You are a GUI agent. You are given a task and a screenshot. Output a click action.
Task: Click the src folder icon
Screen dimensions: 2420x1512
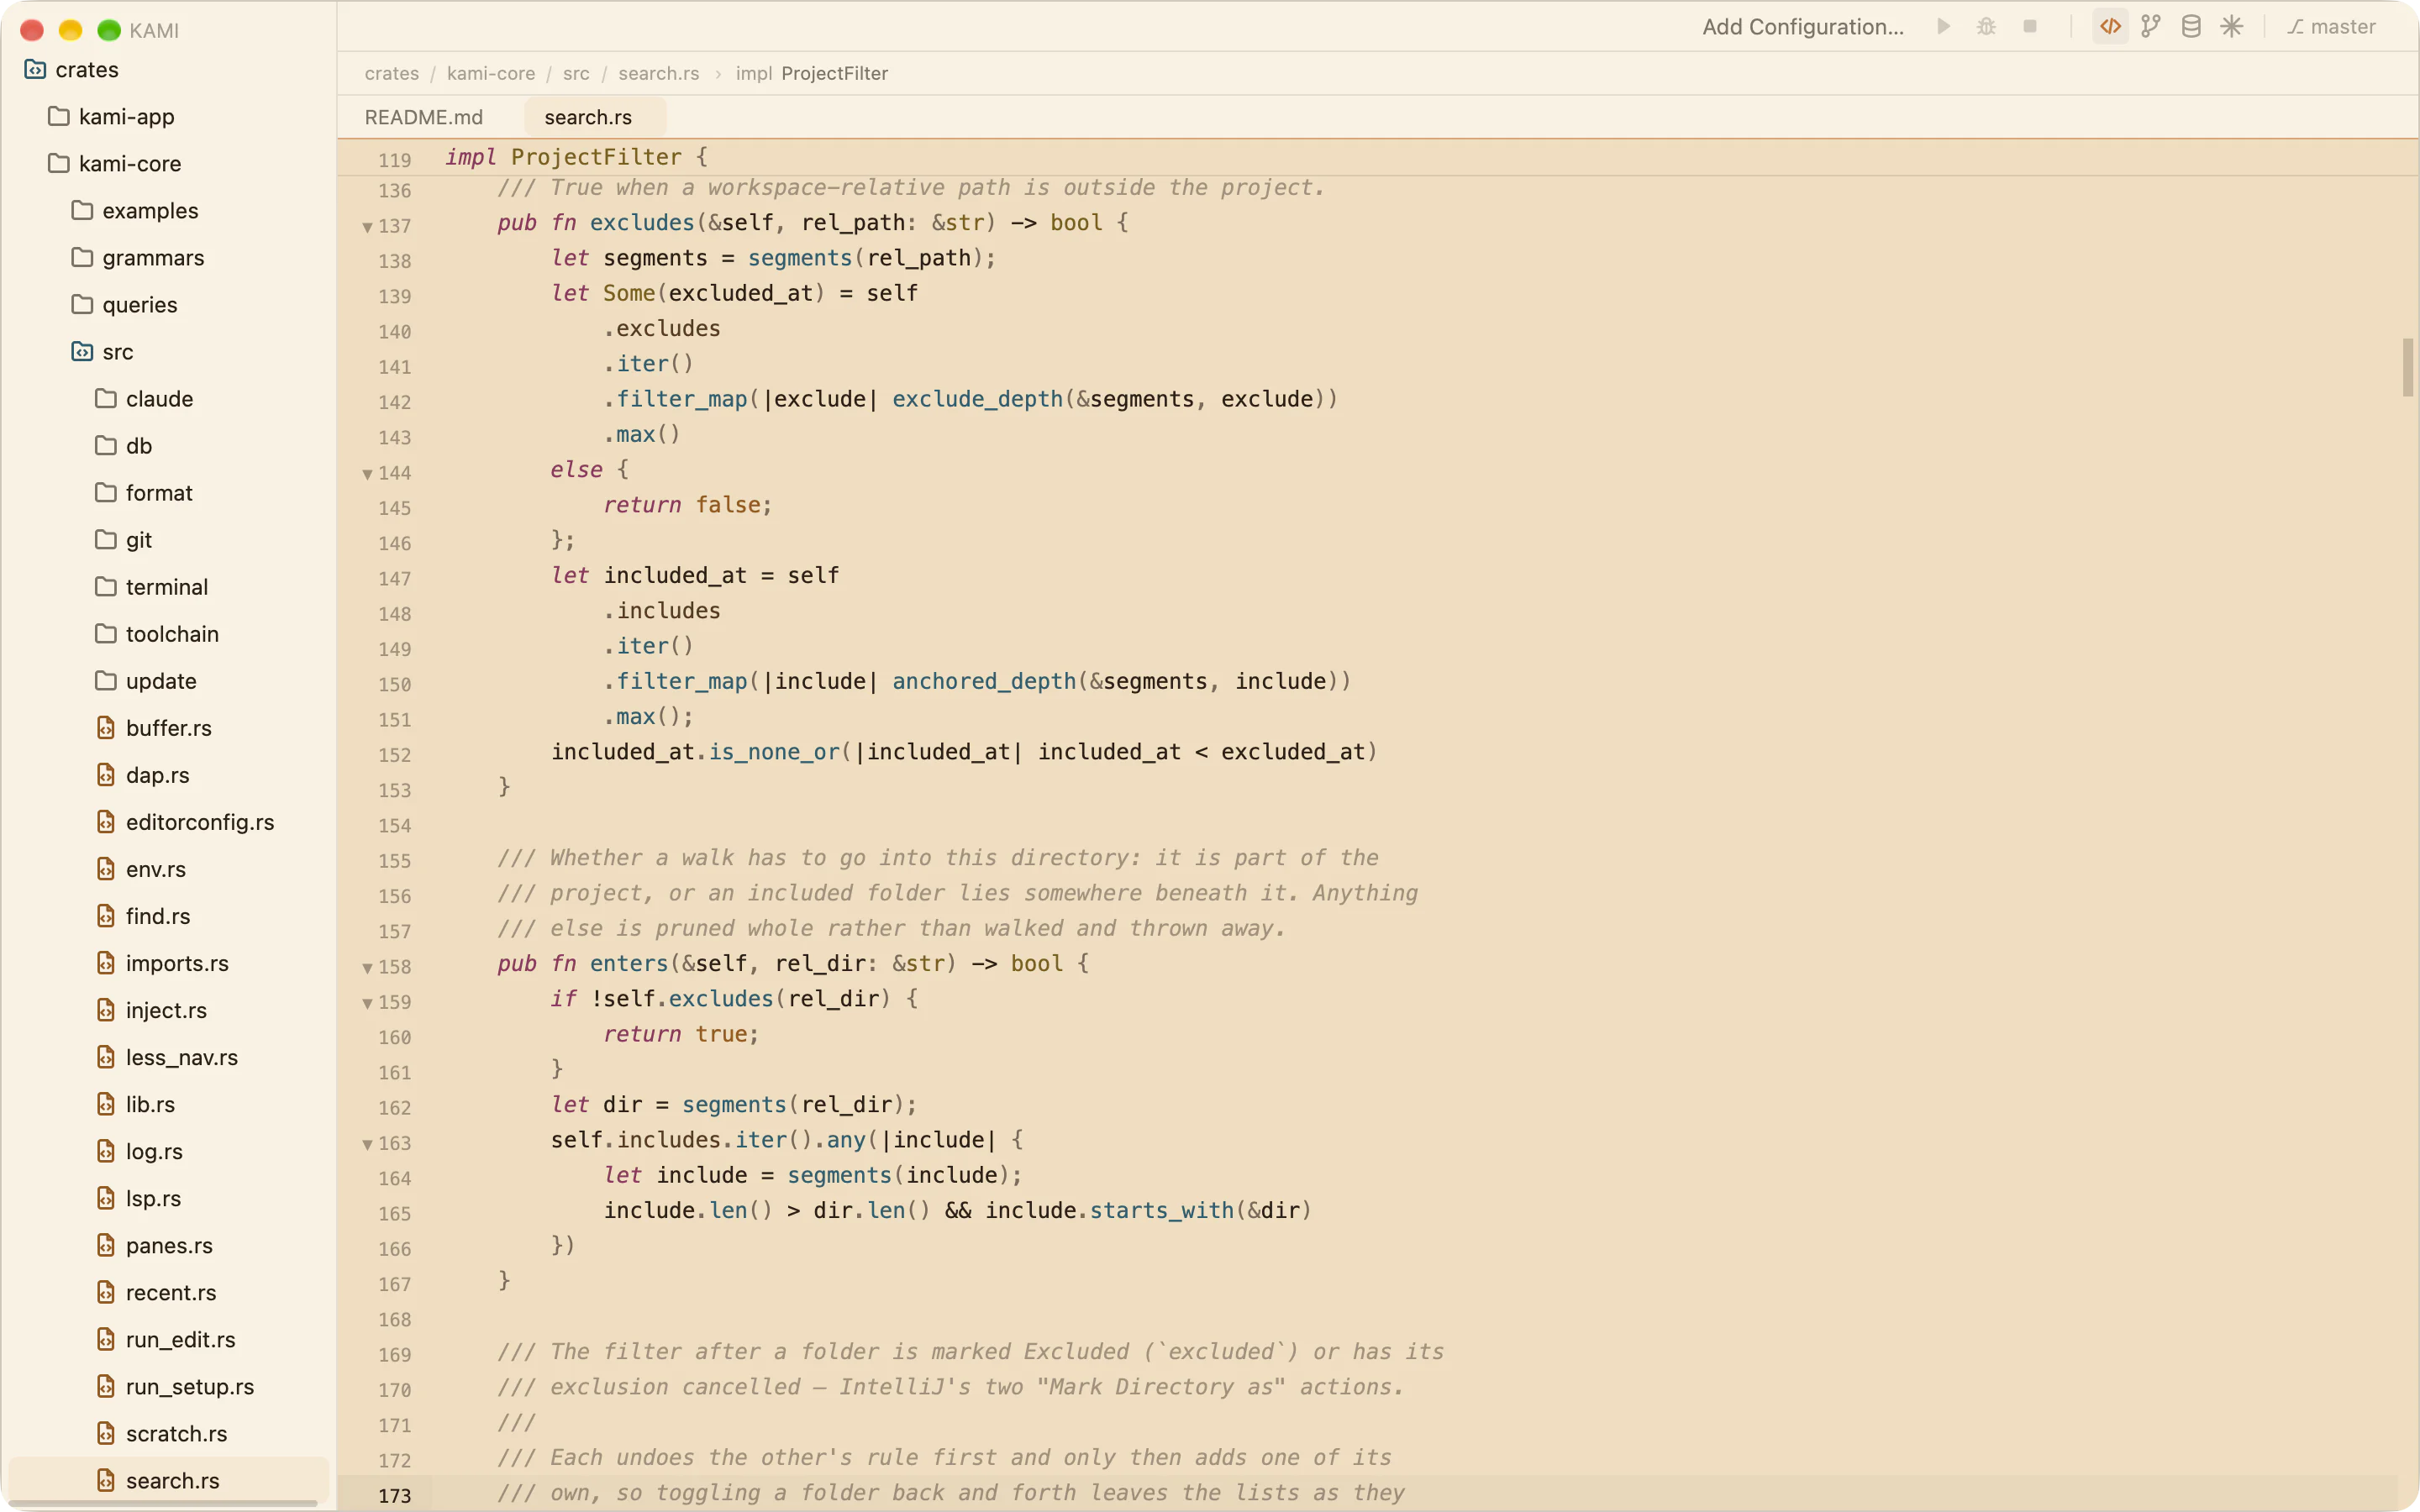[82, 352]
